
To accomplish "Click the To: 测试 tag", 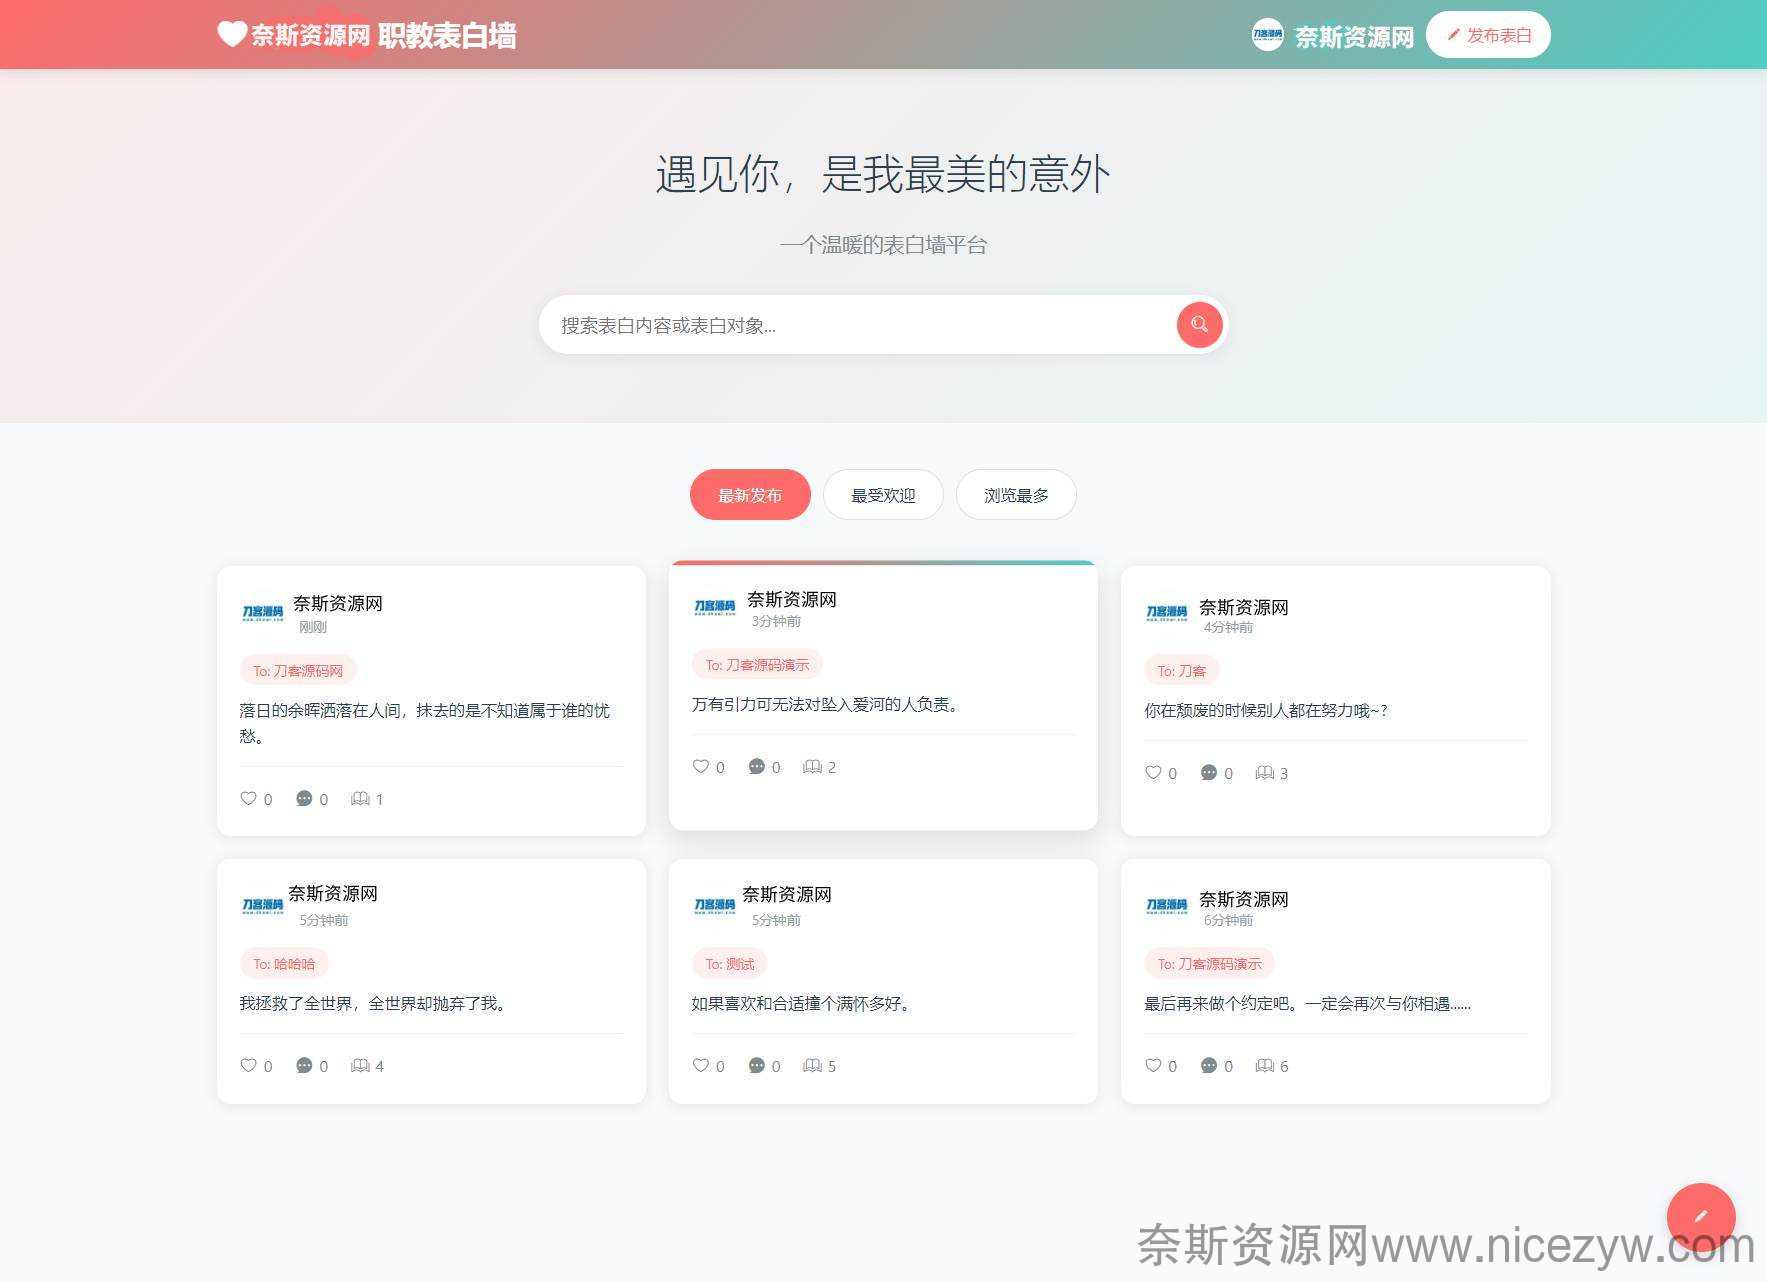I will point(730,963).
